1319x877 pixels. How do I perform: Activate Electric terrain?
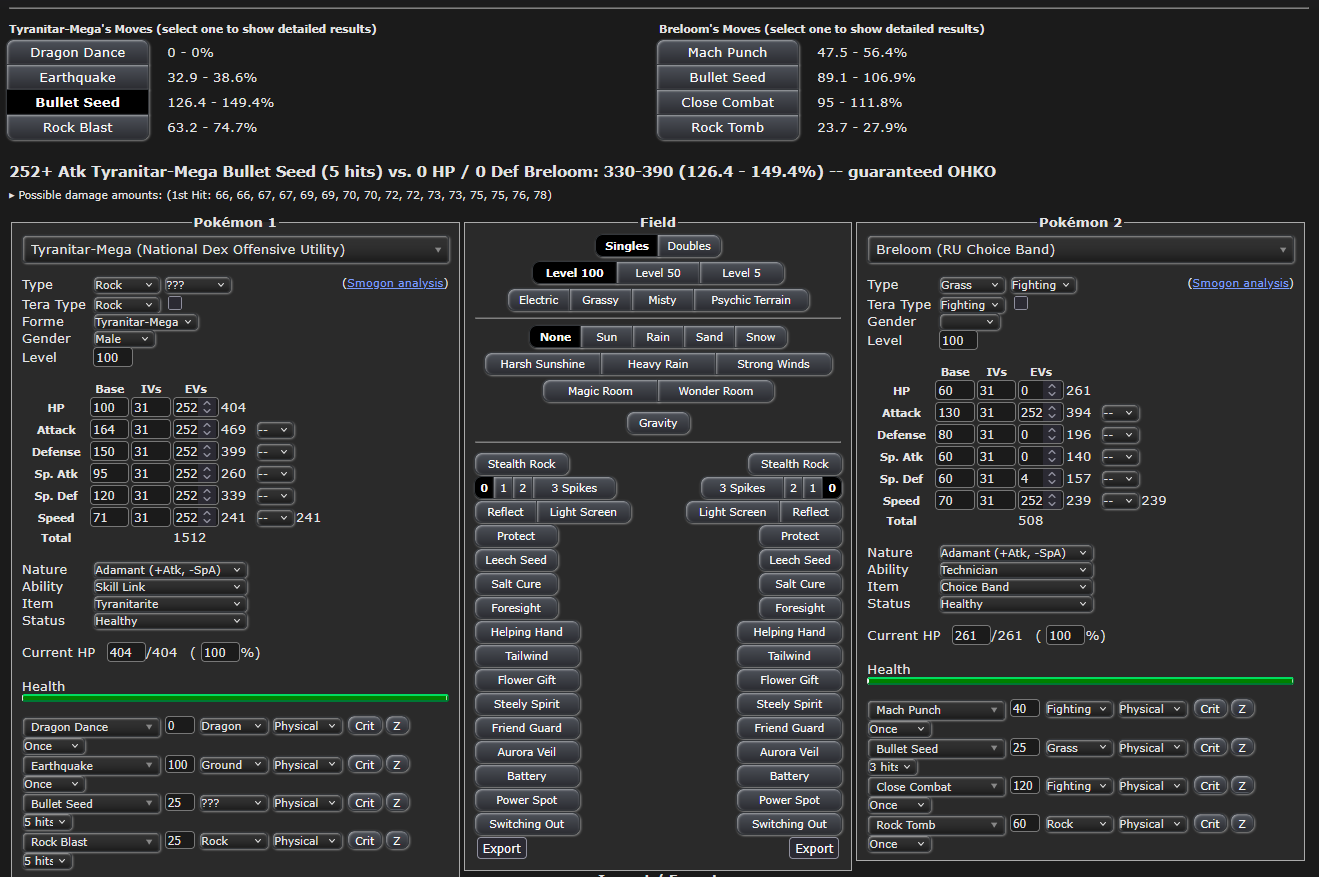(539, 300)
